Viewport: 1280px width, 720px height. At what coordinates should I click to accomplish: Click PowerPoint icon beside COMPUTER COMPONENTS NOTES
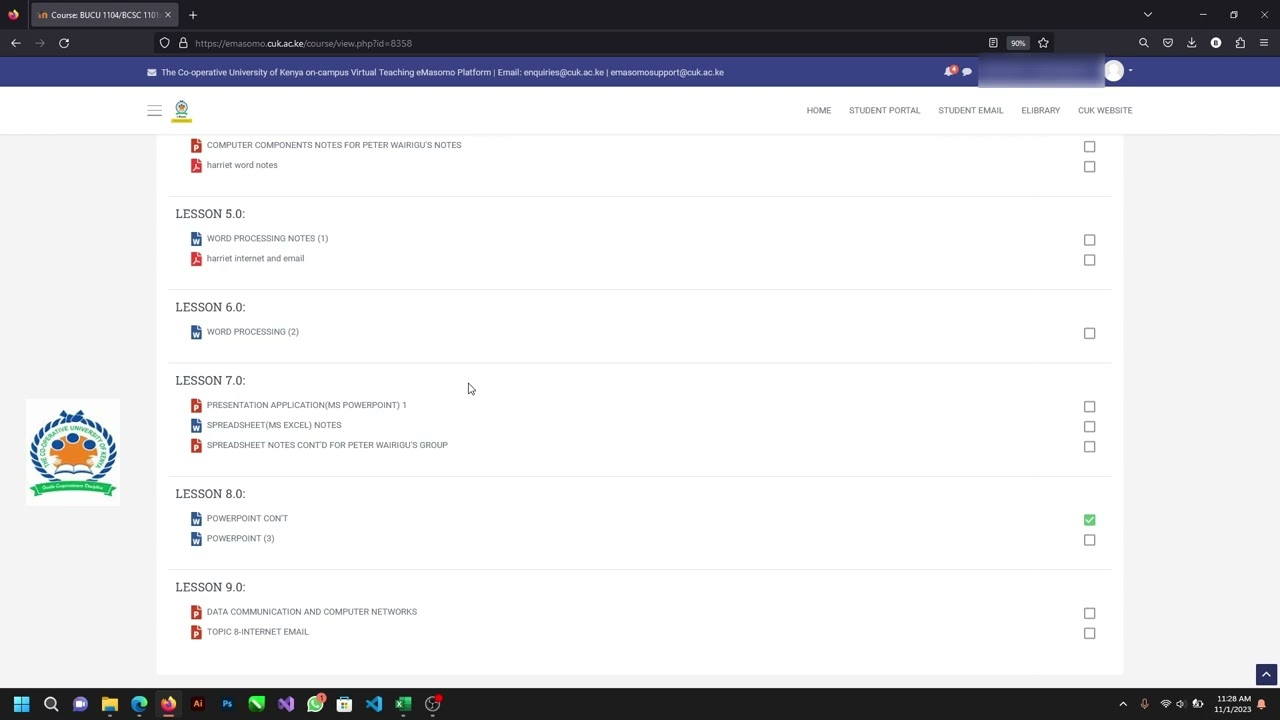click(x=196, y=146)
